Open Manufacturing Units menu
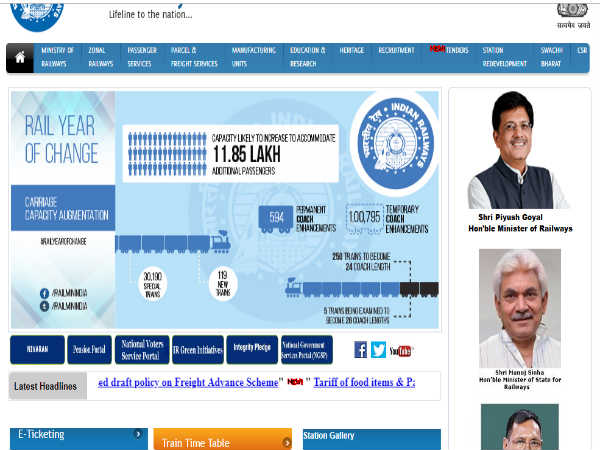 click(x=254, y=57)
